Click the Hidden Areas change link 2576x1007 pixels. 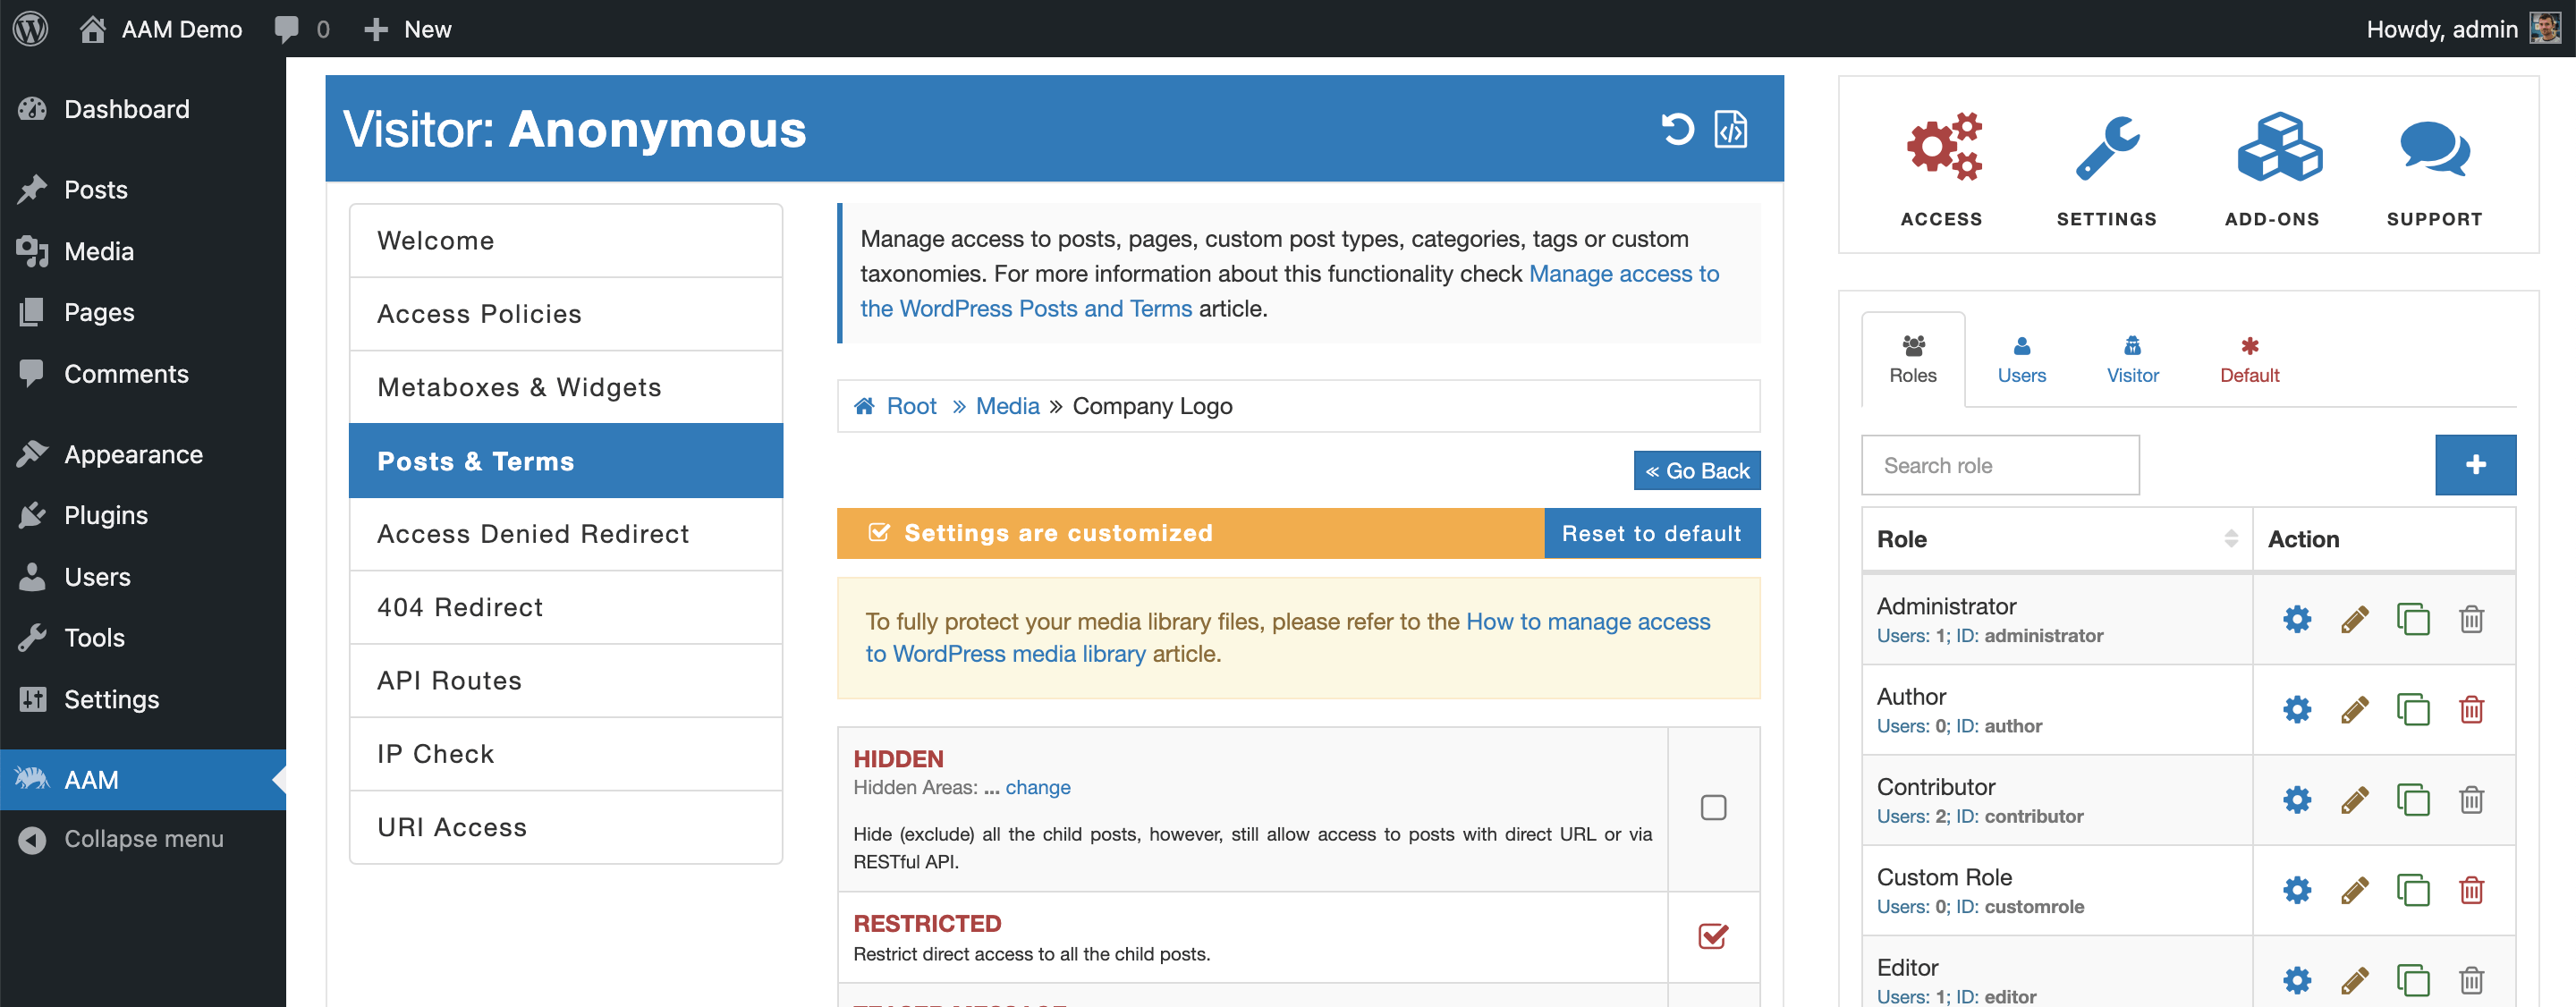(1037, 787)
